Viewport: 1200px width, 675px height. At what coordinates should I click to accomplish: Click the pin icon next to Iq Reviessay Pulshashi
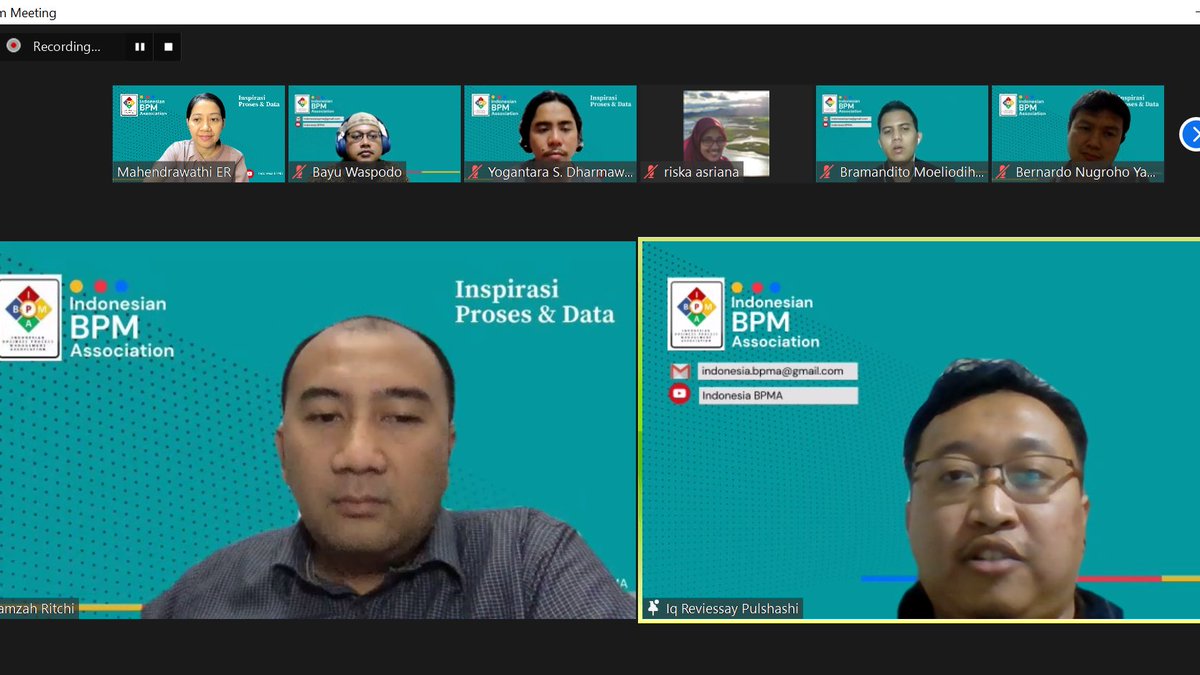tap(654, 608)
